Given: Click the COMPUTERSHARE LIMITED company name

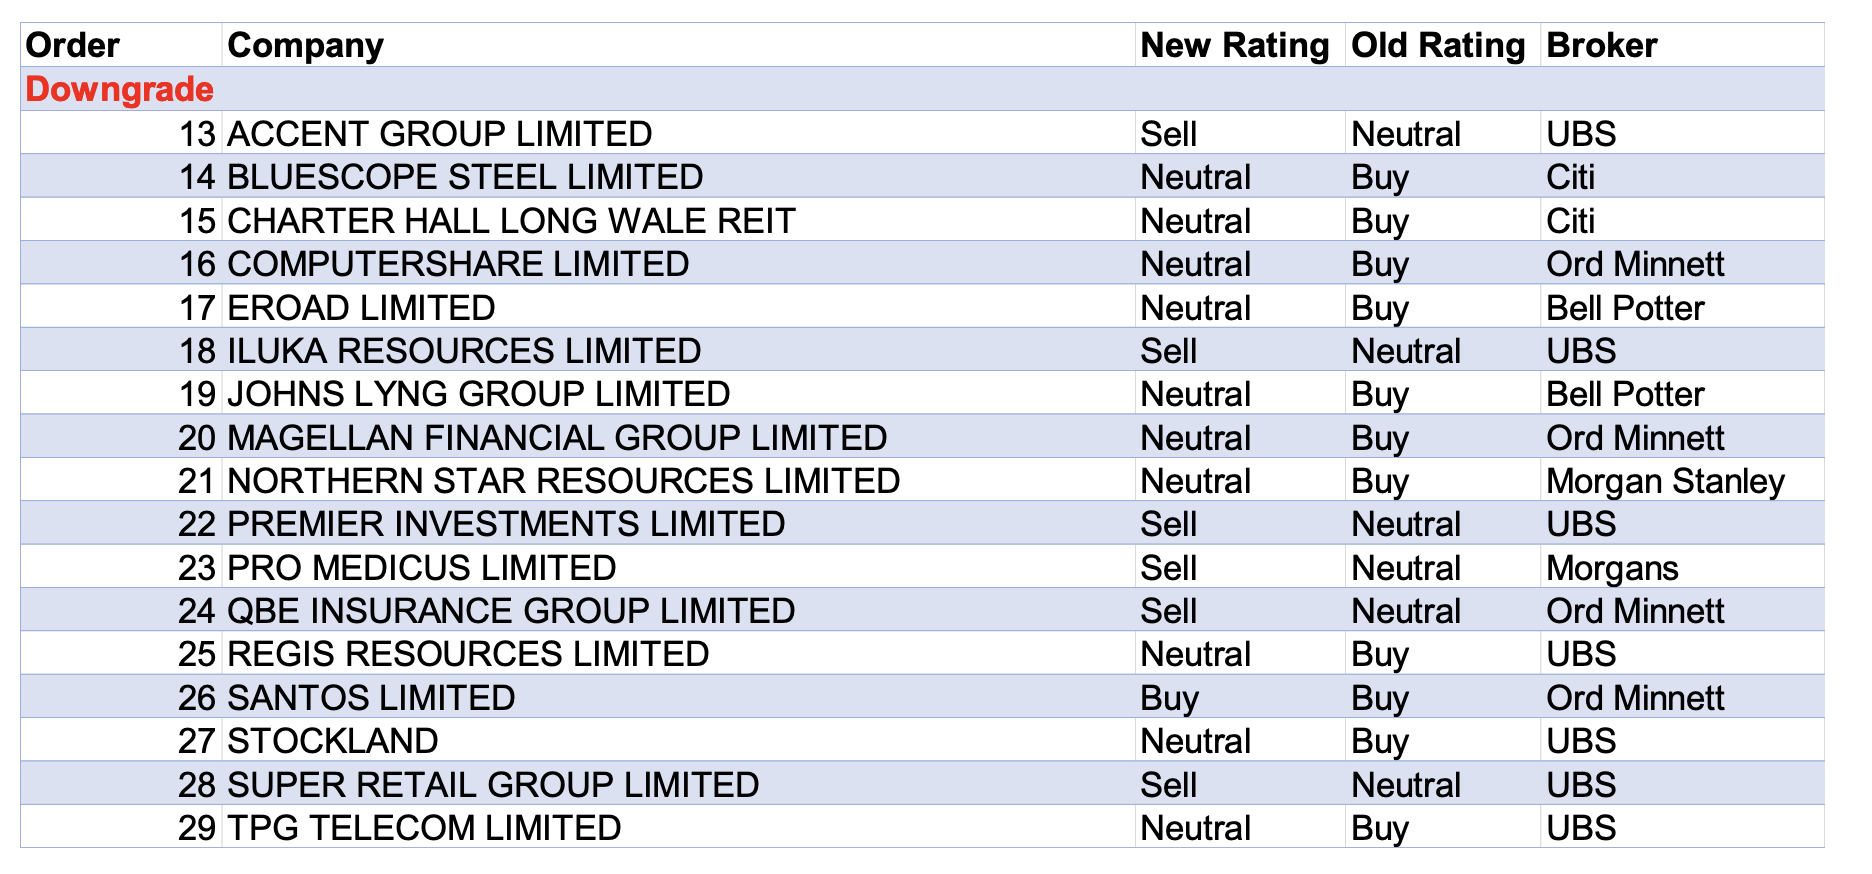Looking at the screenshot, I should click(458, 264).
